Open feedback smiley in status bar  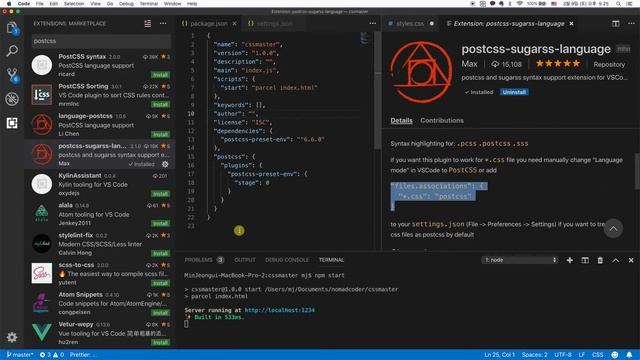click(x=615, y=355)
